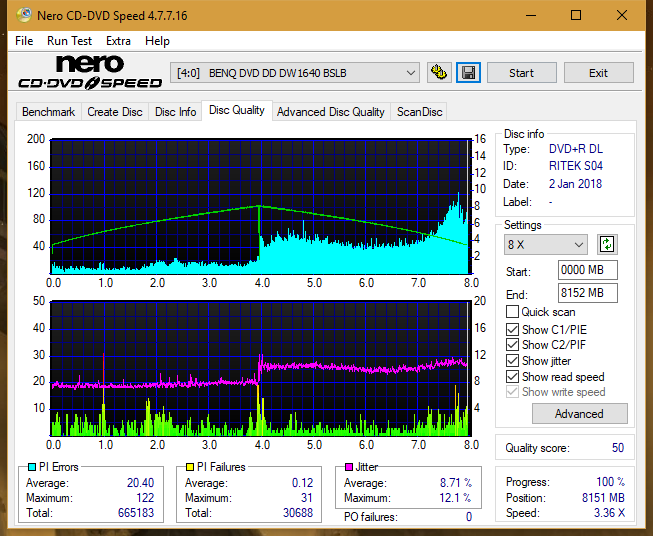Viewport: 653px width, 536px height.
Task: Open the ScanDisc tab
Action: [x=419, y=112]
